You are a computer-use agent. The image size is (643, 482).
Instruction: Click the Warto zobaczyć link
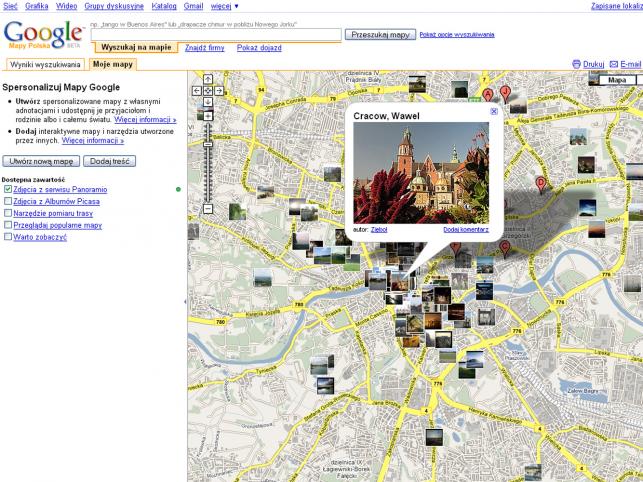click(40, 237)
